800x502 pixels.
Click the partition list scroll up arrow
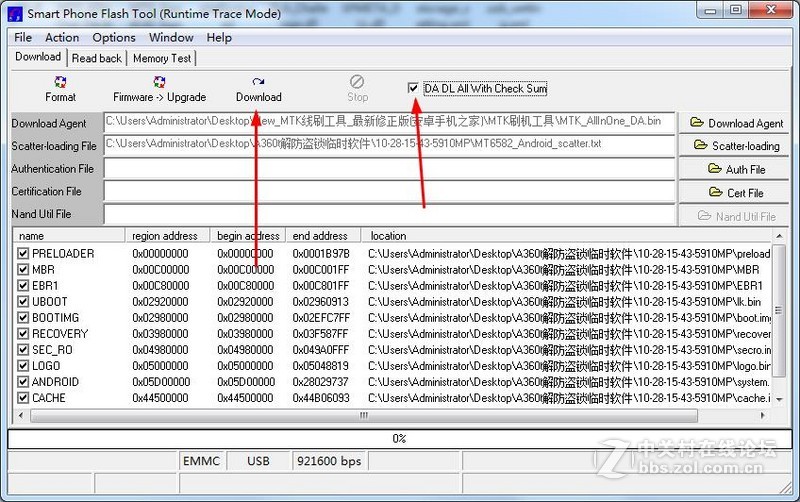tap(779, 236)
